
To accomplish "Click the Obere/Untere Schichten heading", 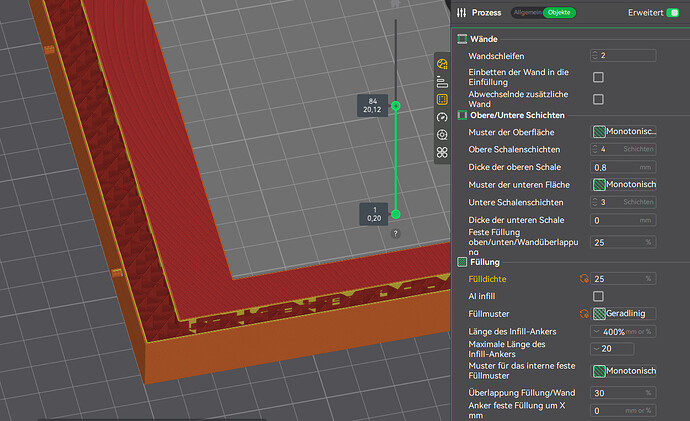I will click(517, 115).
